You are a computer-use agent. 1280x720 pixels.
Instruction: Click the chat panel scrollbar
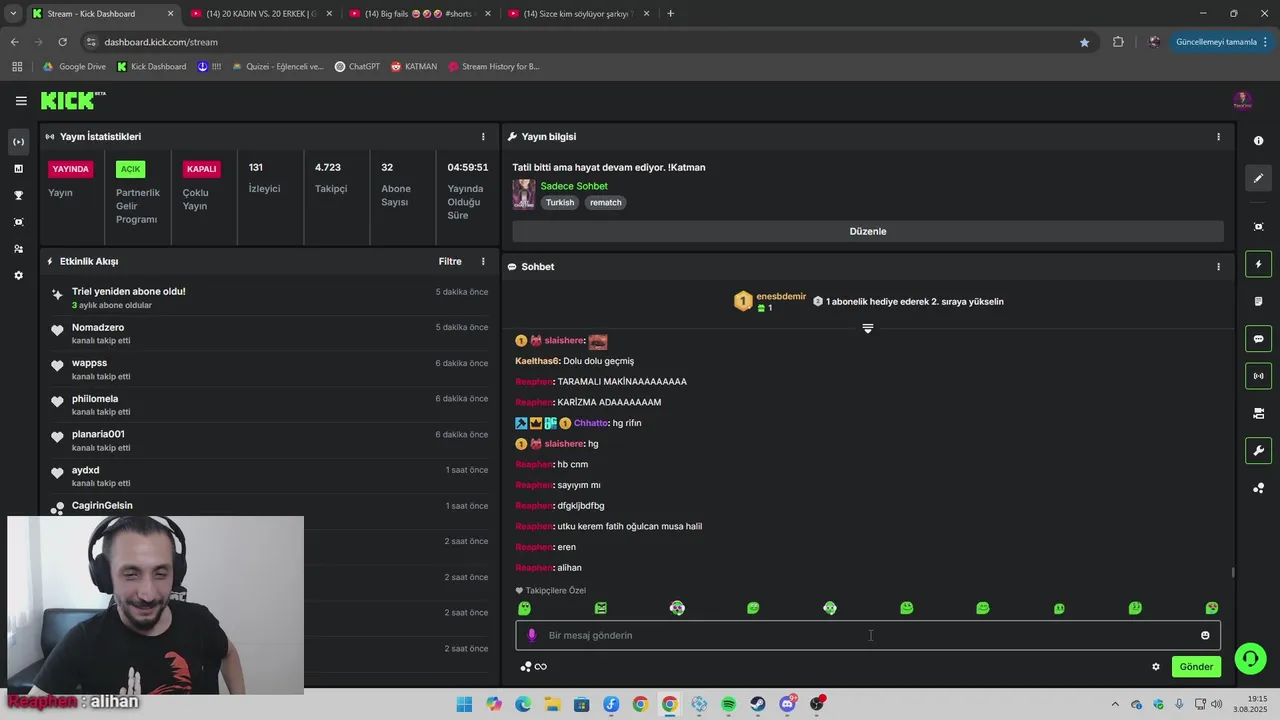tap(1233, 572)
